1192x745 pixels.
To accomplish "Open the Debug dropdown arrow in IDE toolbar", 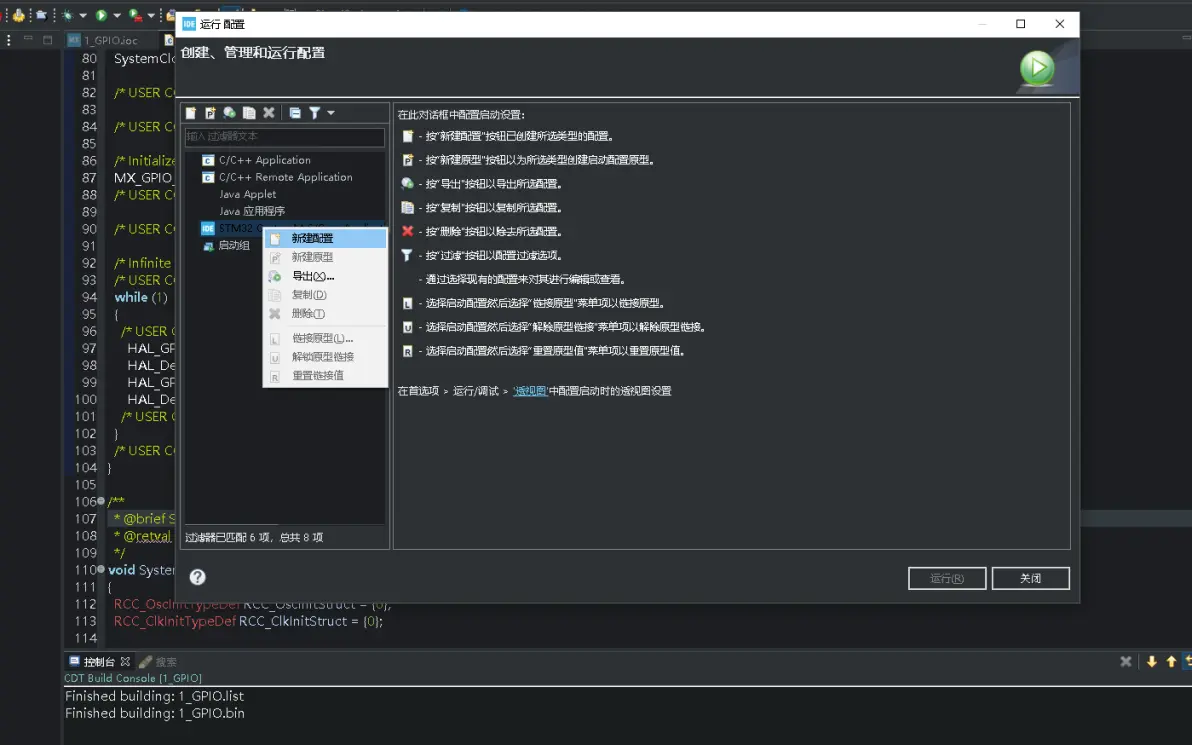I will [x=83, y=15].
